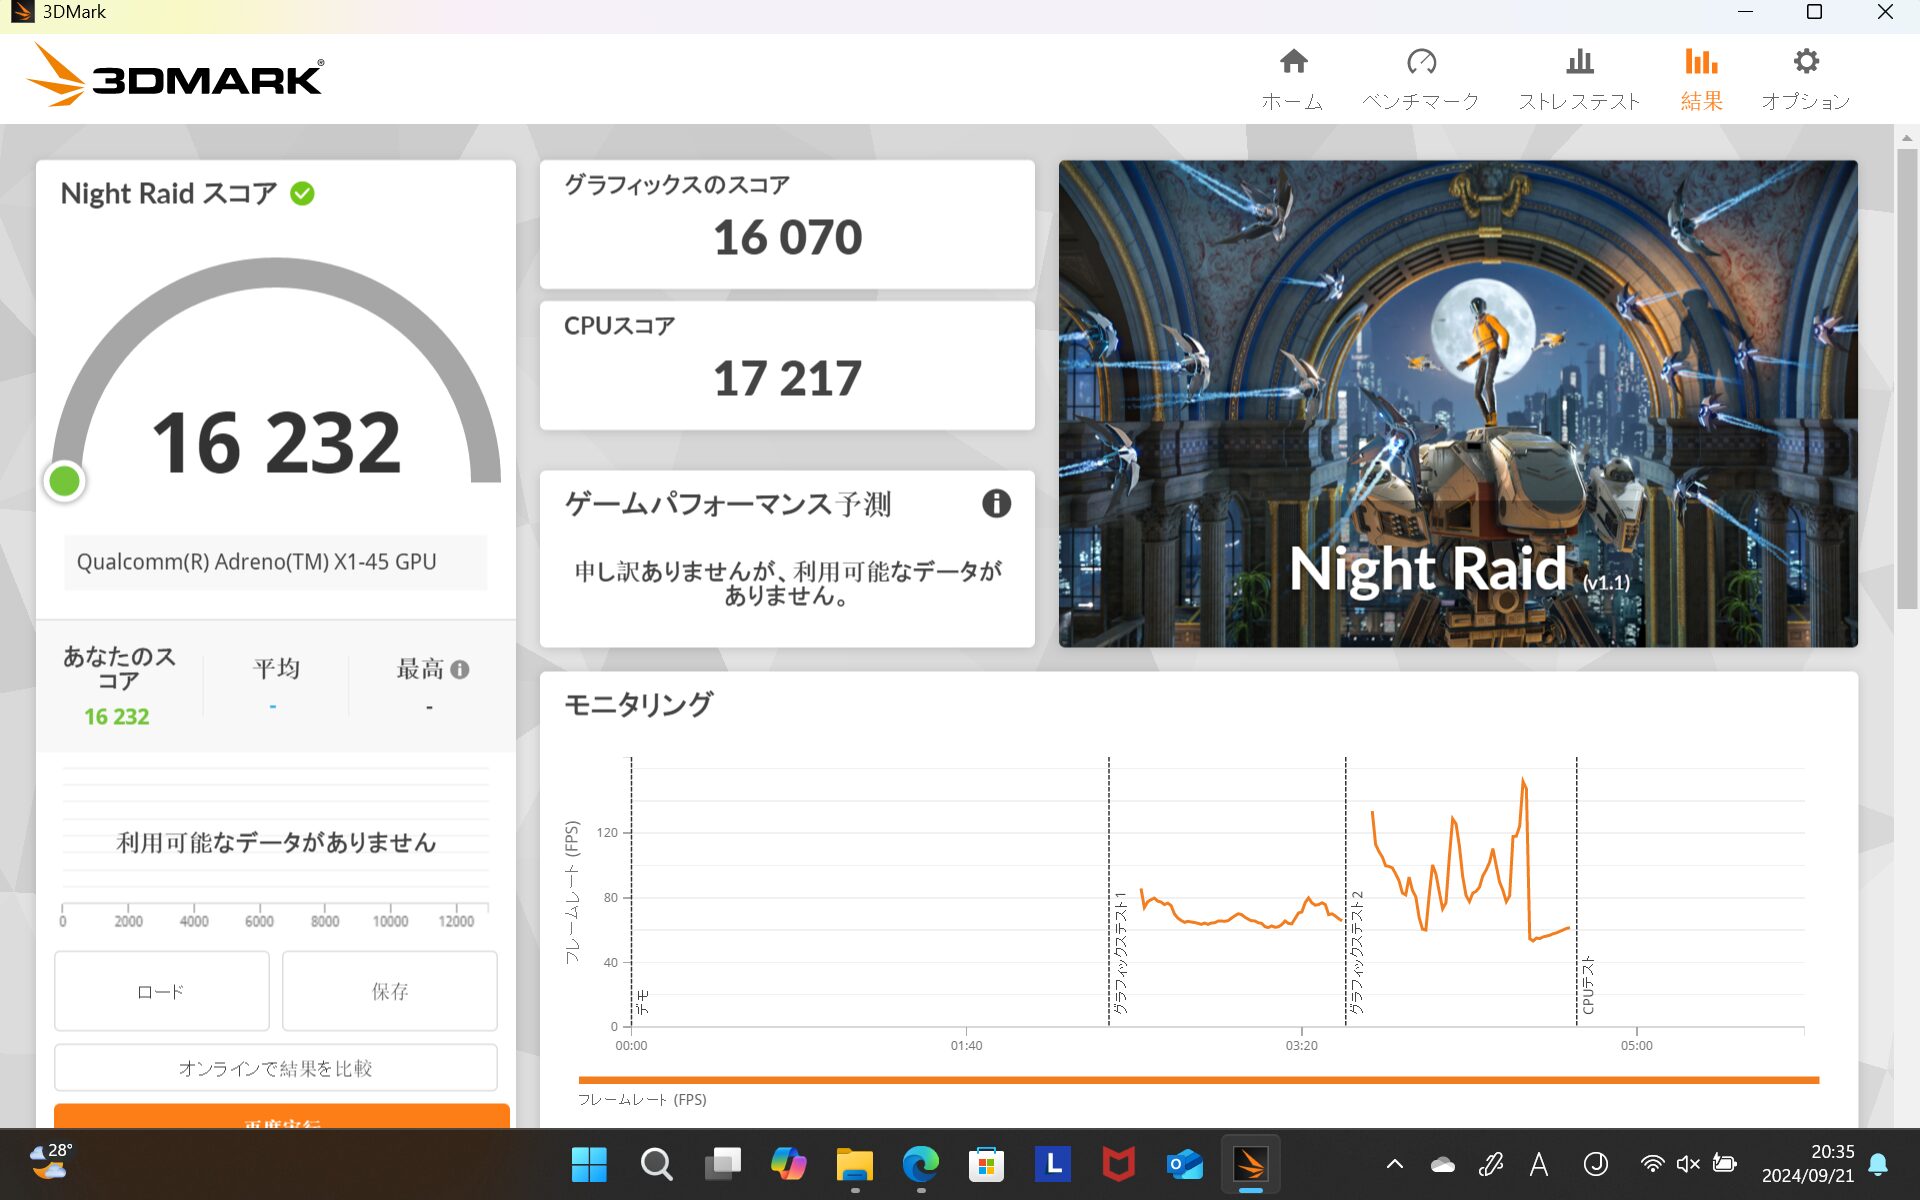Viewport: 1920px width, 1200px height.
Task: Click the グラフィックステスト1 marker line
Action: (1109, 890)
